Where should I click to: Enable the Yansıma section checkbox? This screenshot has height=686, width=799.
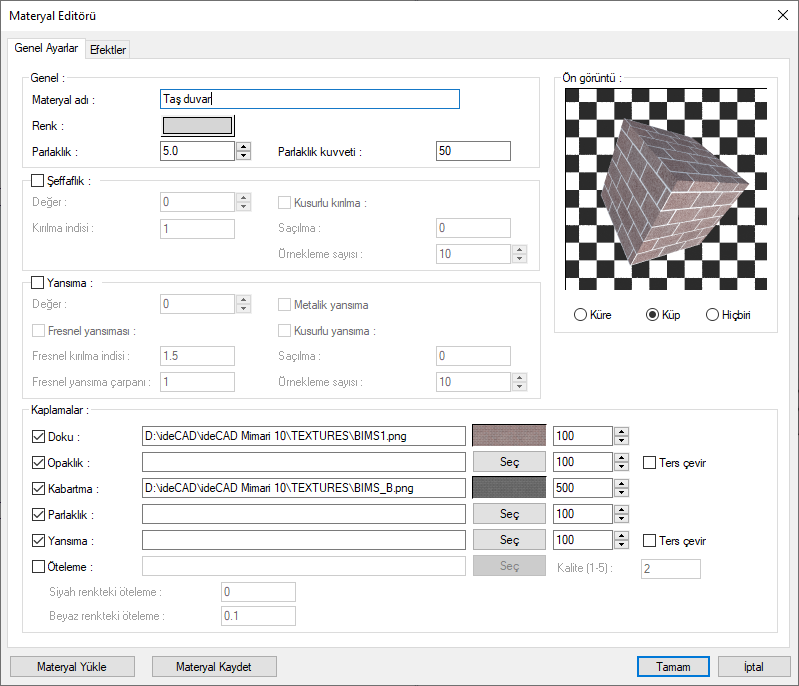pyautogui.click(x=39, y=283)
